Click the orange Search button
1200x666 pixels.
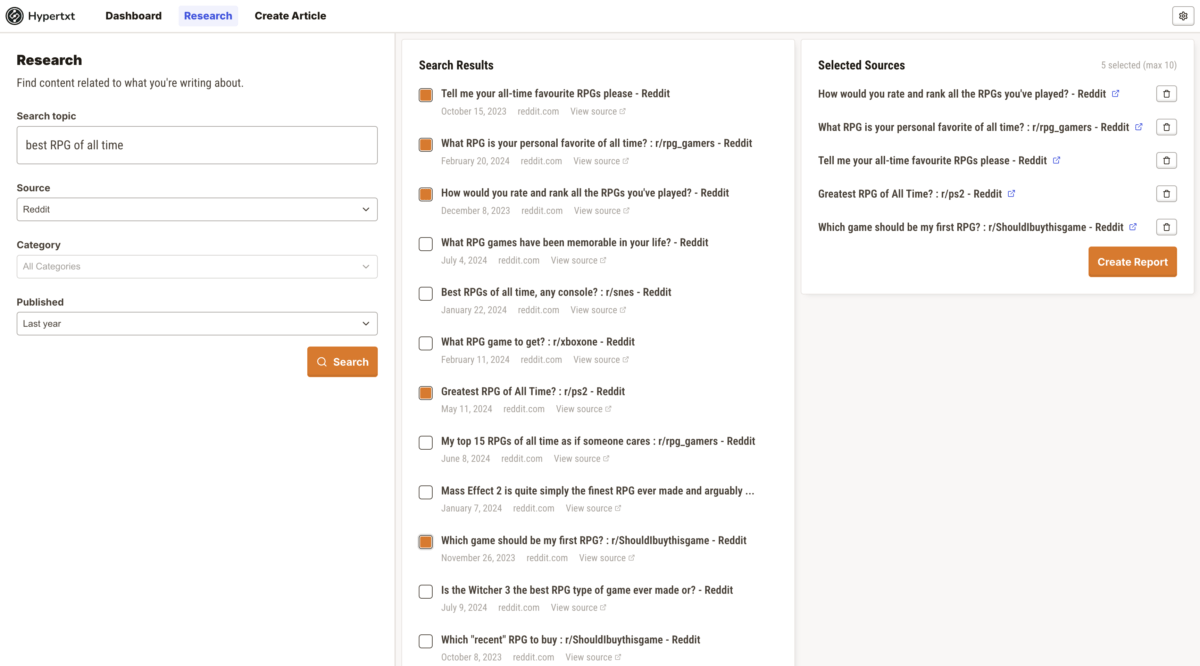point(342,362)
